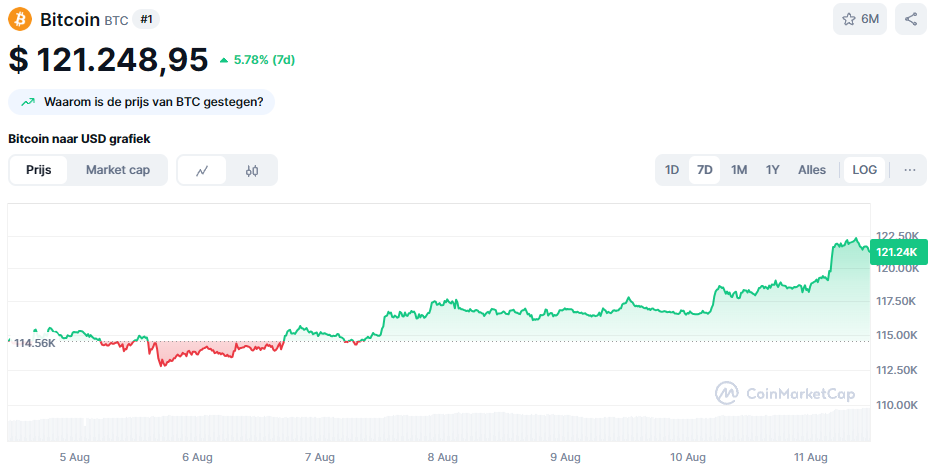Click the 10 Aug date on the axis
This screenshot has height=466, width=930.
(688, 457)
